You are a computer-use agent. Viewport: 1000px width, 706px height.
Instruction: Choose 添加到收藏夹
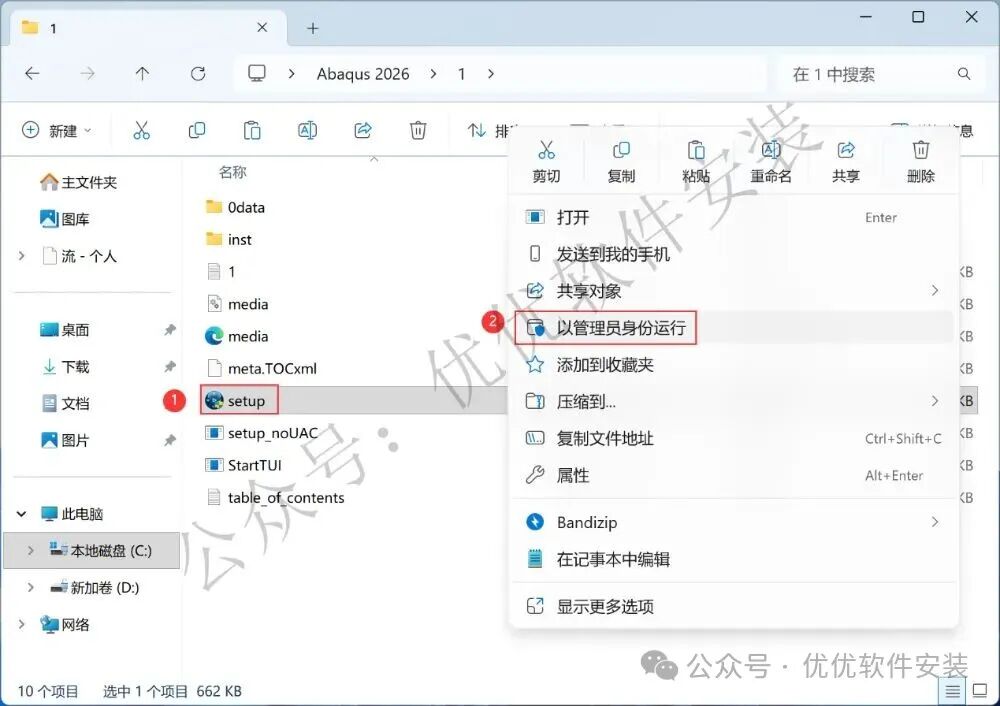coord(733,365)
